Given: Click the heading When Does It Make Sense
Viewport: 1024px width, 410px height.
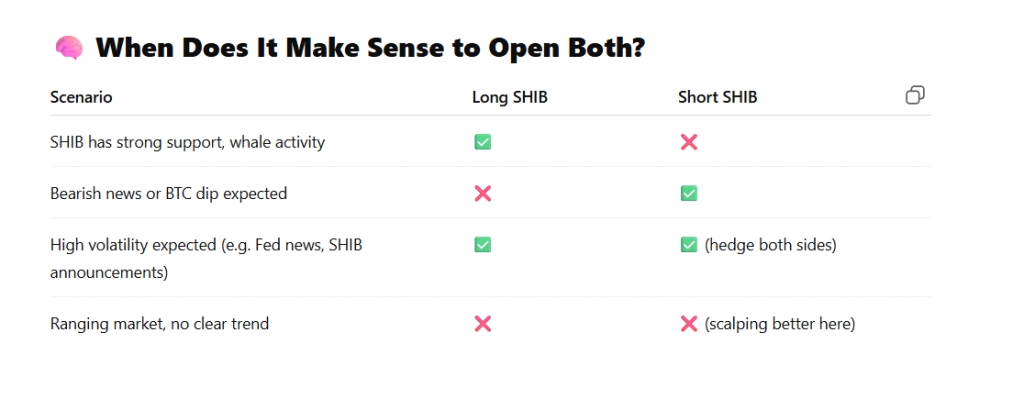Looking at the screenshot, I should point(370,48).
